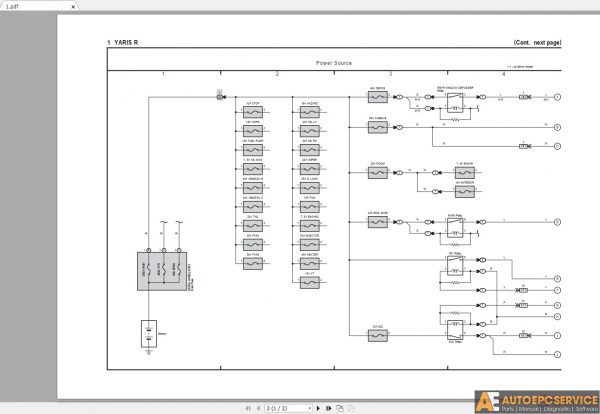Click the 40A DEFOG fuse symbol

click(x=378, y=97)
